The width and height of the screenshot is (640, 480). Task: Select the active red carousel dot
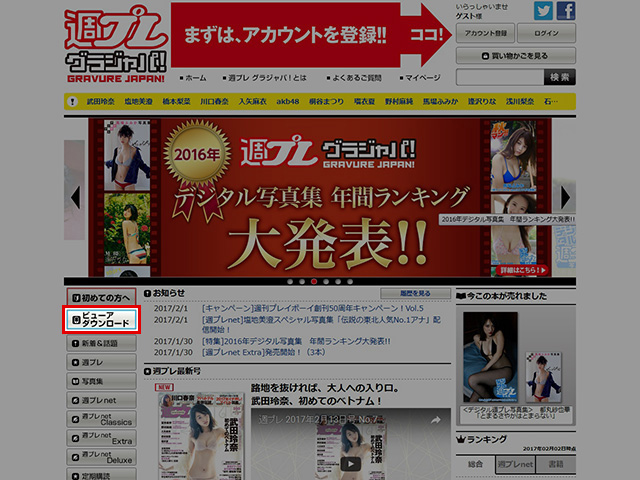(x=314, y=282)
